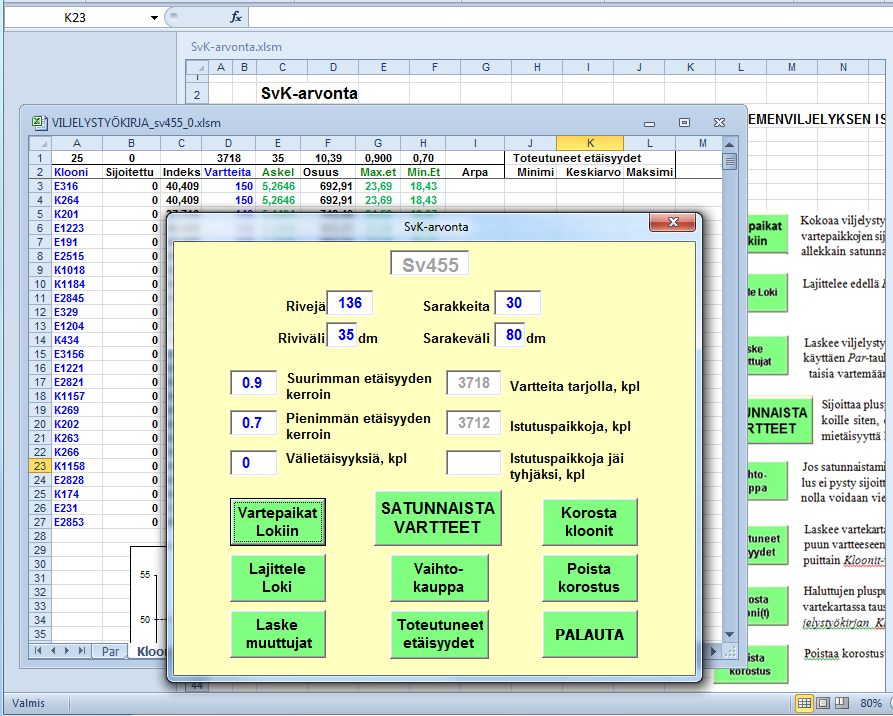Click Laske muuttujat button
The image size is (893, 716).
pyautogui.click(x=277, y=634)
